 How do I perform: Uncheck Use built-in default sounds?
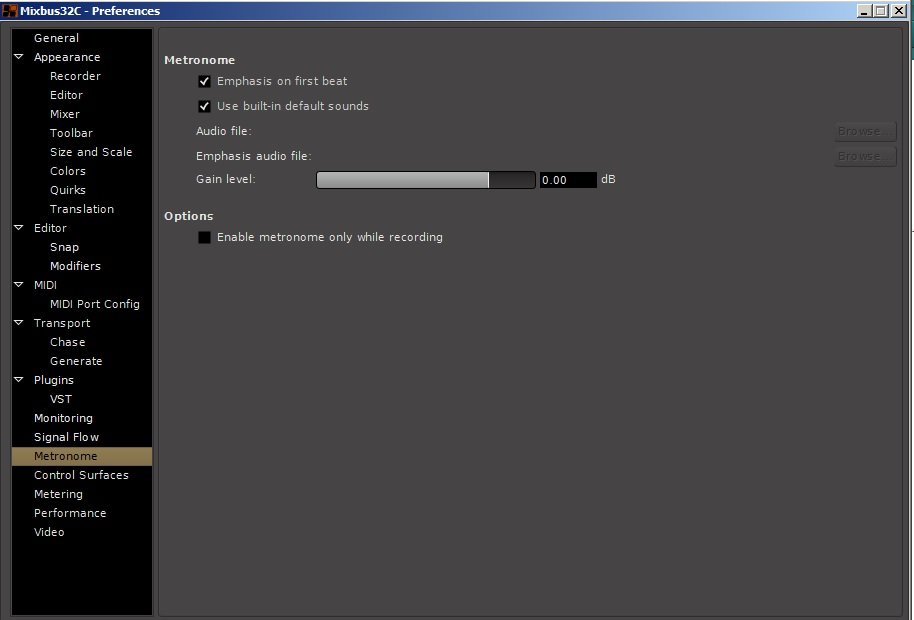click(204, 106)
